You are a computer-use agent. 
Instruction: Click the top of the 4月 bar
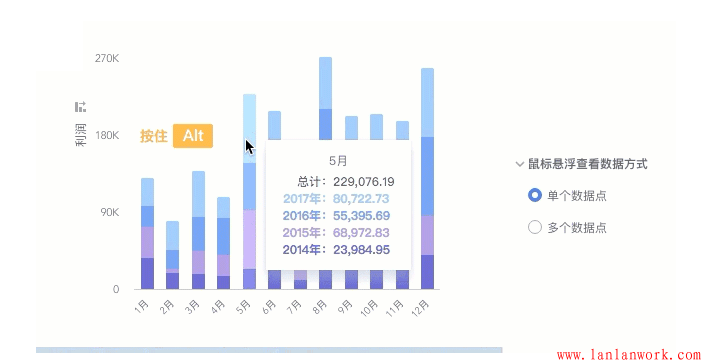(224, 208)
